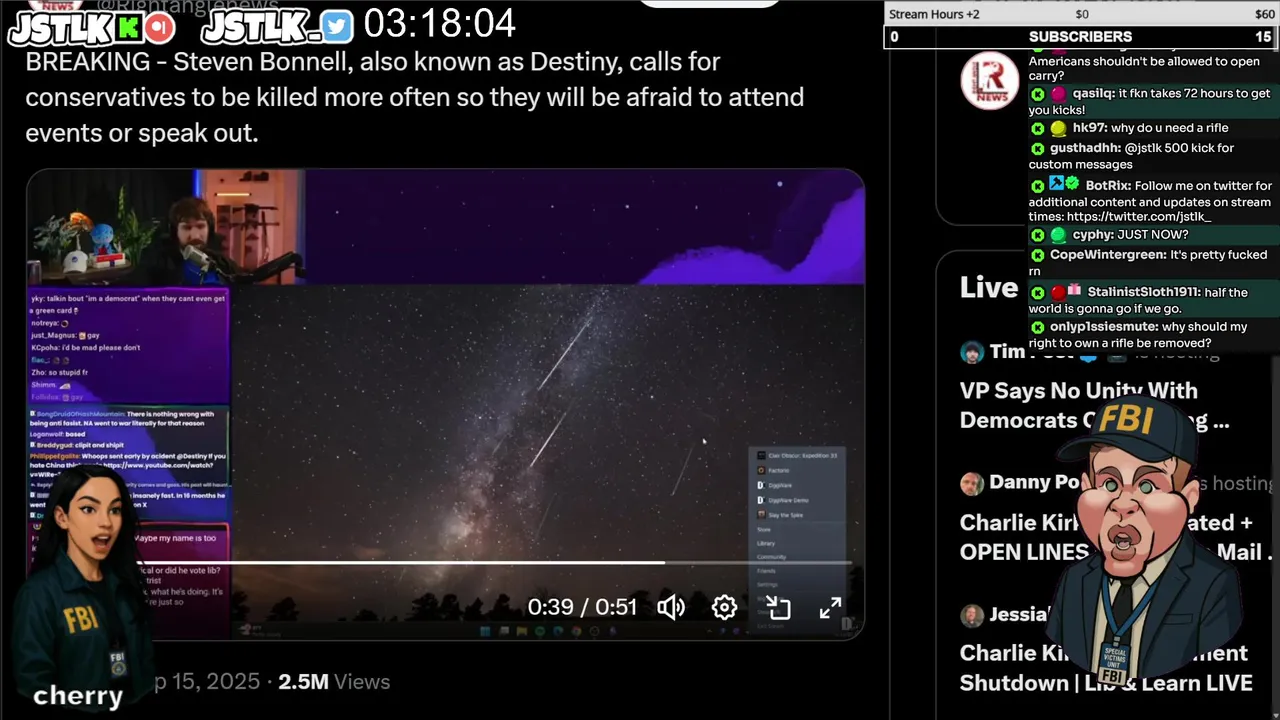Click the username StalinistSloth1911 in chat
Image resolution: width=1280 pixels, height=720 pixels.
(1144, 293)
